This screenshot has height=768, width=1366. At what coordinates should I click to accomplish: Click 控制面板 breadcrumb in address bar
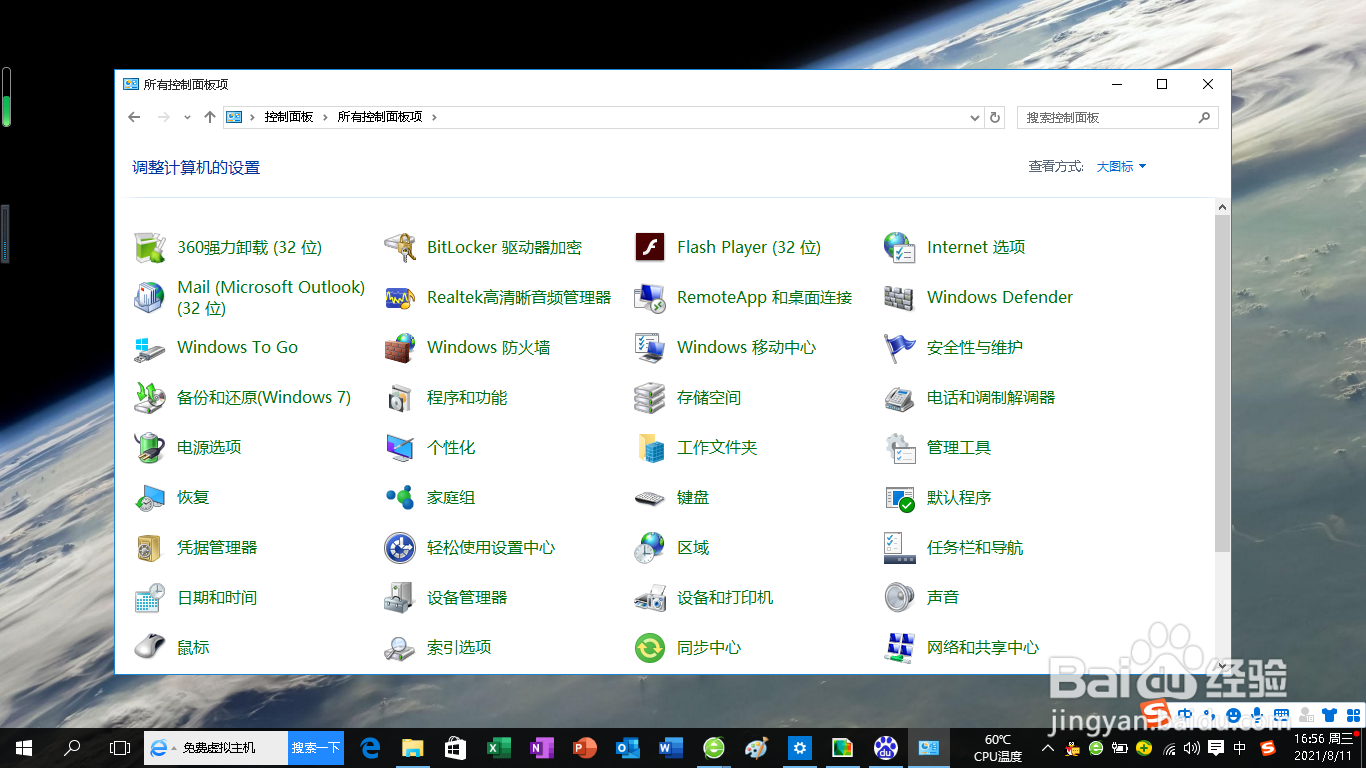tap(289, 117)
